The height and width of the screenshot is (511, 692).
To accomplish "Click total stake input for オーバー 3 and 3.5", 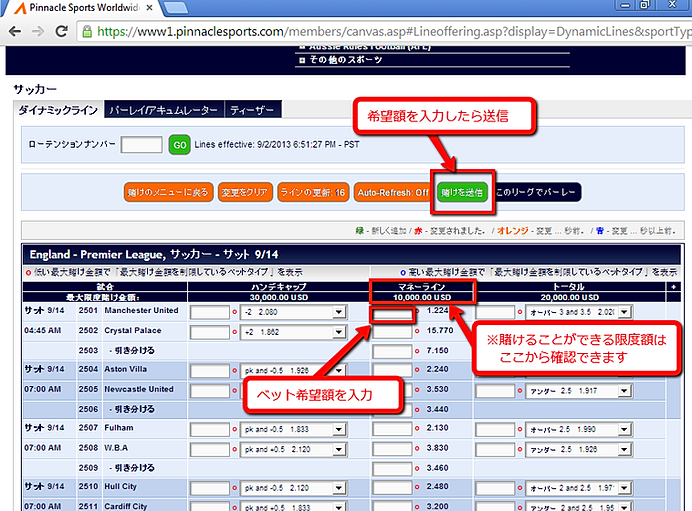I will point(495,312).
